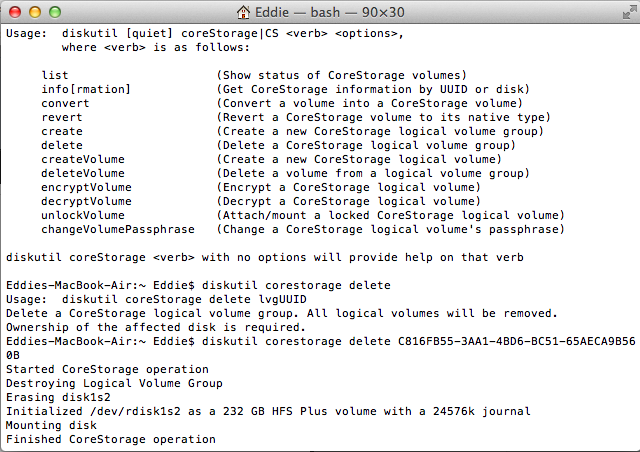The width and height of the screenshot is (640, 452).
Task: Click the 'convert' verb in usage list
Action: tap(65, 103)
